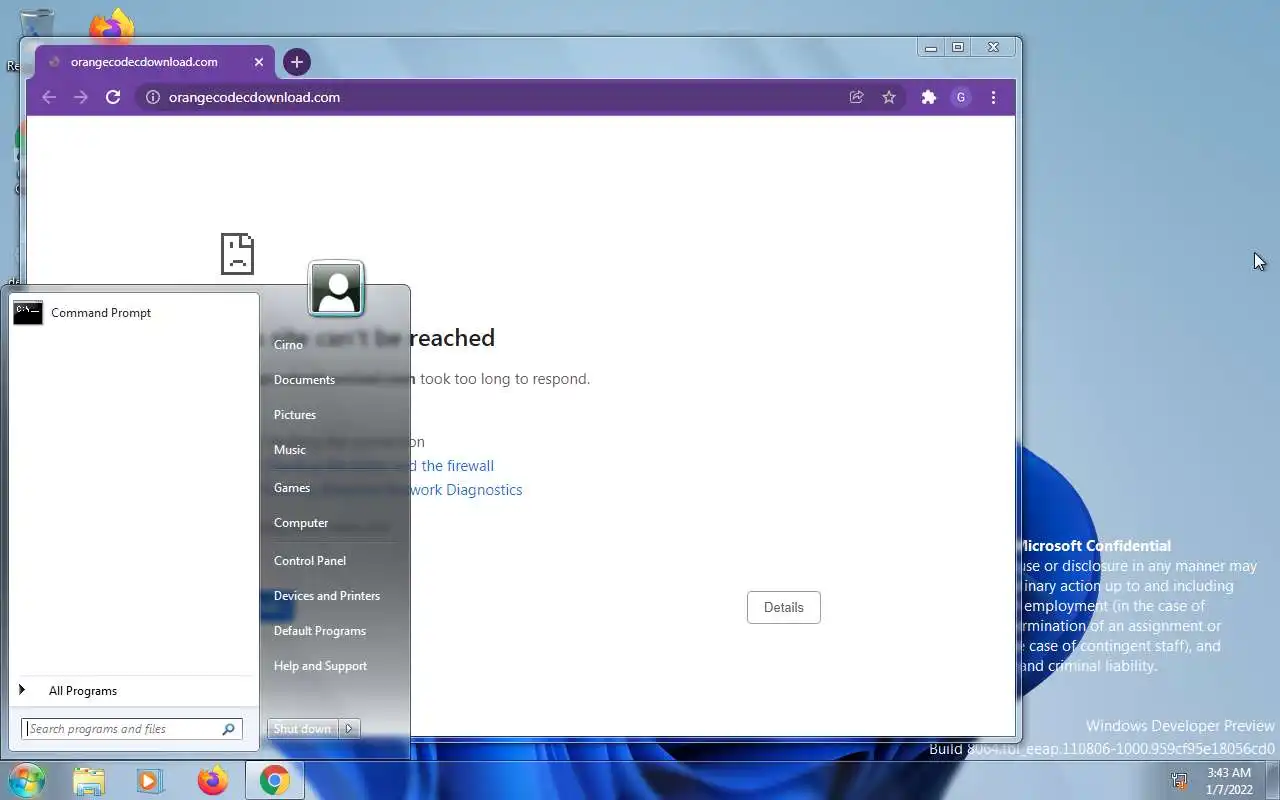Go forward in Chrome browser
The width and height of the screenshot is (1280, 800).
coord(81,97)
